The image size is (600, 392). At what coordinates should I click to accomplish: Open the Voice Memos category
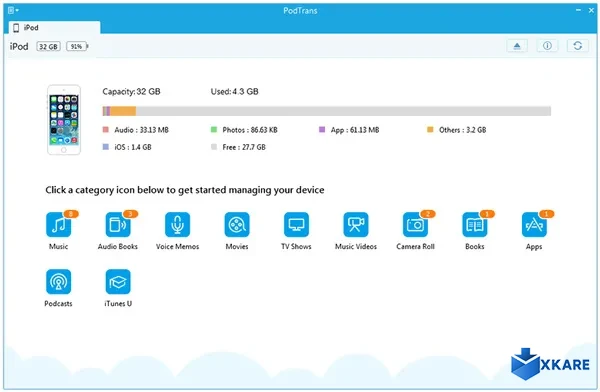tap(177, 225)
